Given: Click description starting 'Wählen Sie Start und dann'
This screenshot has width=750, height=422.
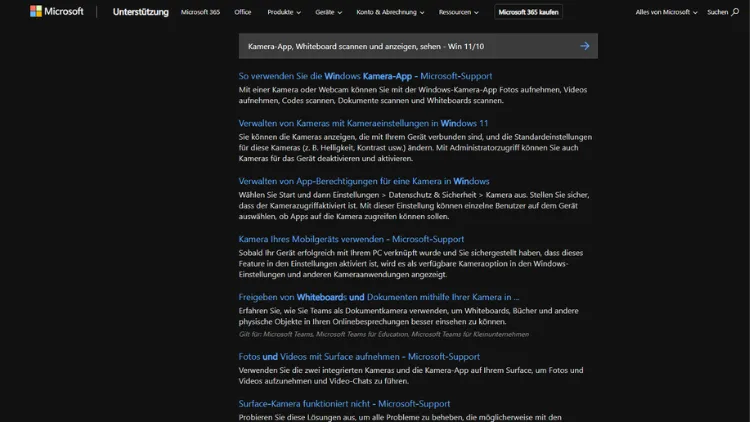Looking at the screenshot, I should 414,205.
